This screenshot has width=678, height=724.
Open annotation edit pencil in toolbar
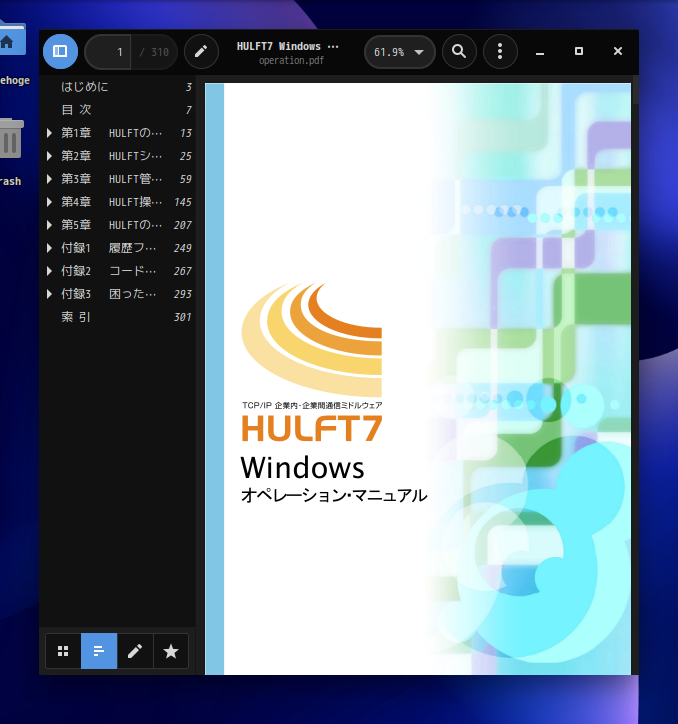coord(201,51)
